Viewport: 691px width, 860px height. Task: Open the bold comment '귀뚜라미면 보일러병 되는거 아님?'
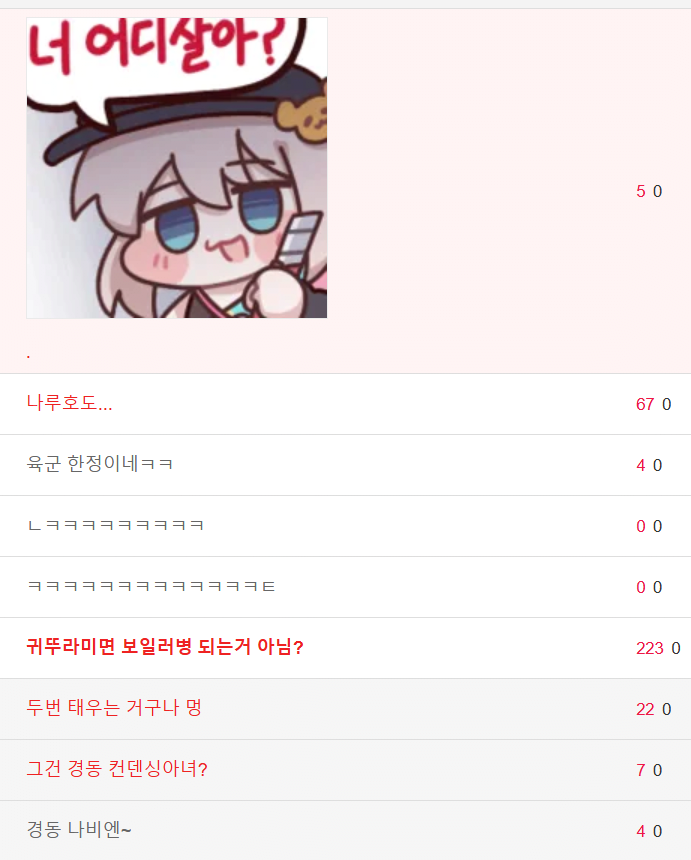coord(165,647)
